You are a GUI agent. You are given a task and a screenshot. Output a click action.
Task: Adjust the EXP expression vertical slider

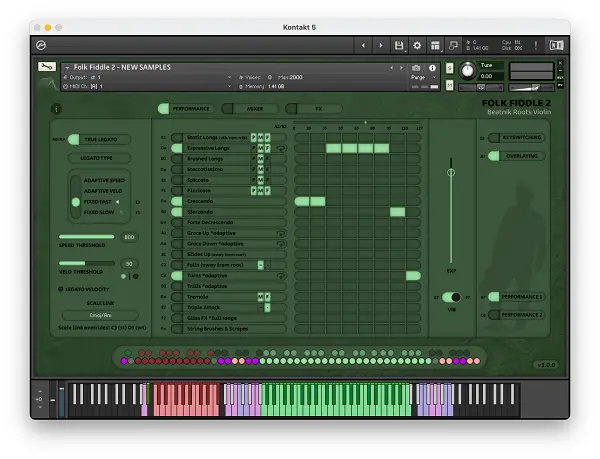451,210
